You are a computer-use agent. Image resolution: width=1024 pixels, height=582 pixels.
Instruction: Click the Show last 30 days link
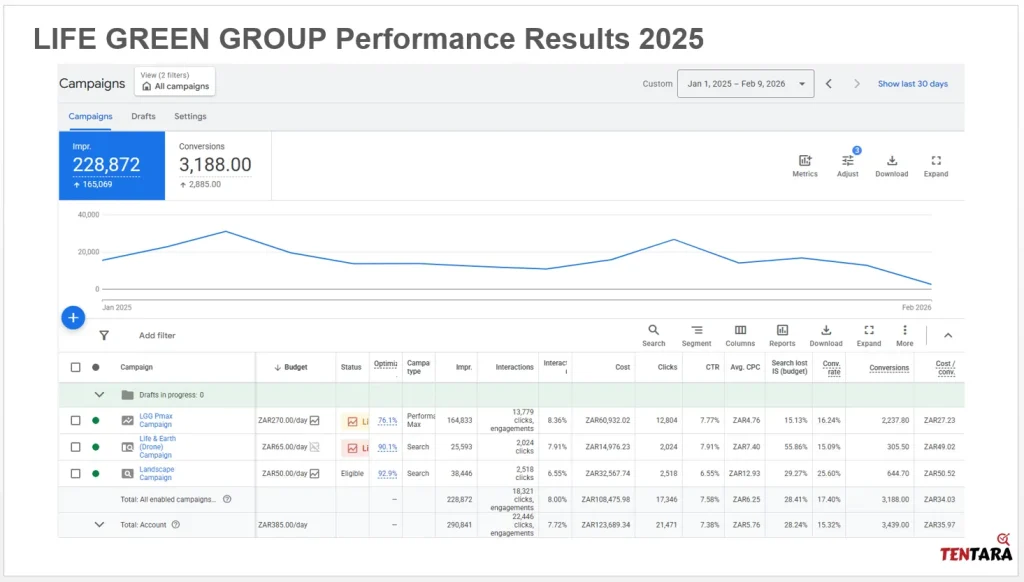(912, 84)
